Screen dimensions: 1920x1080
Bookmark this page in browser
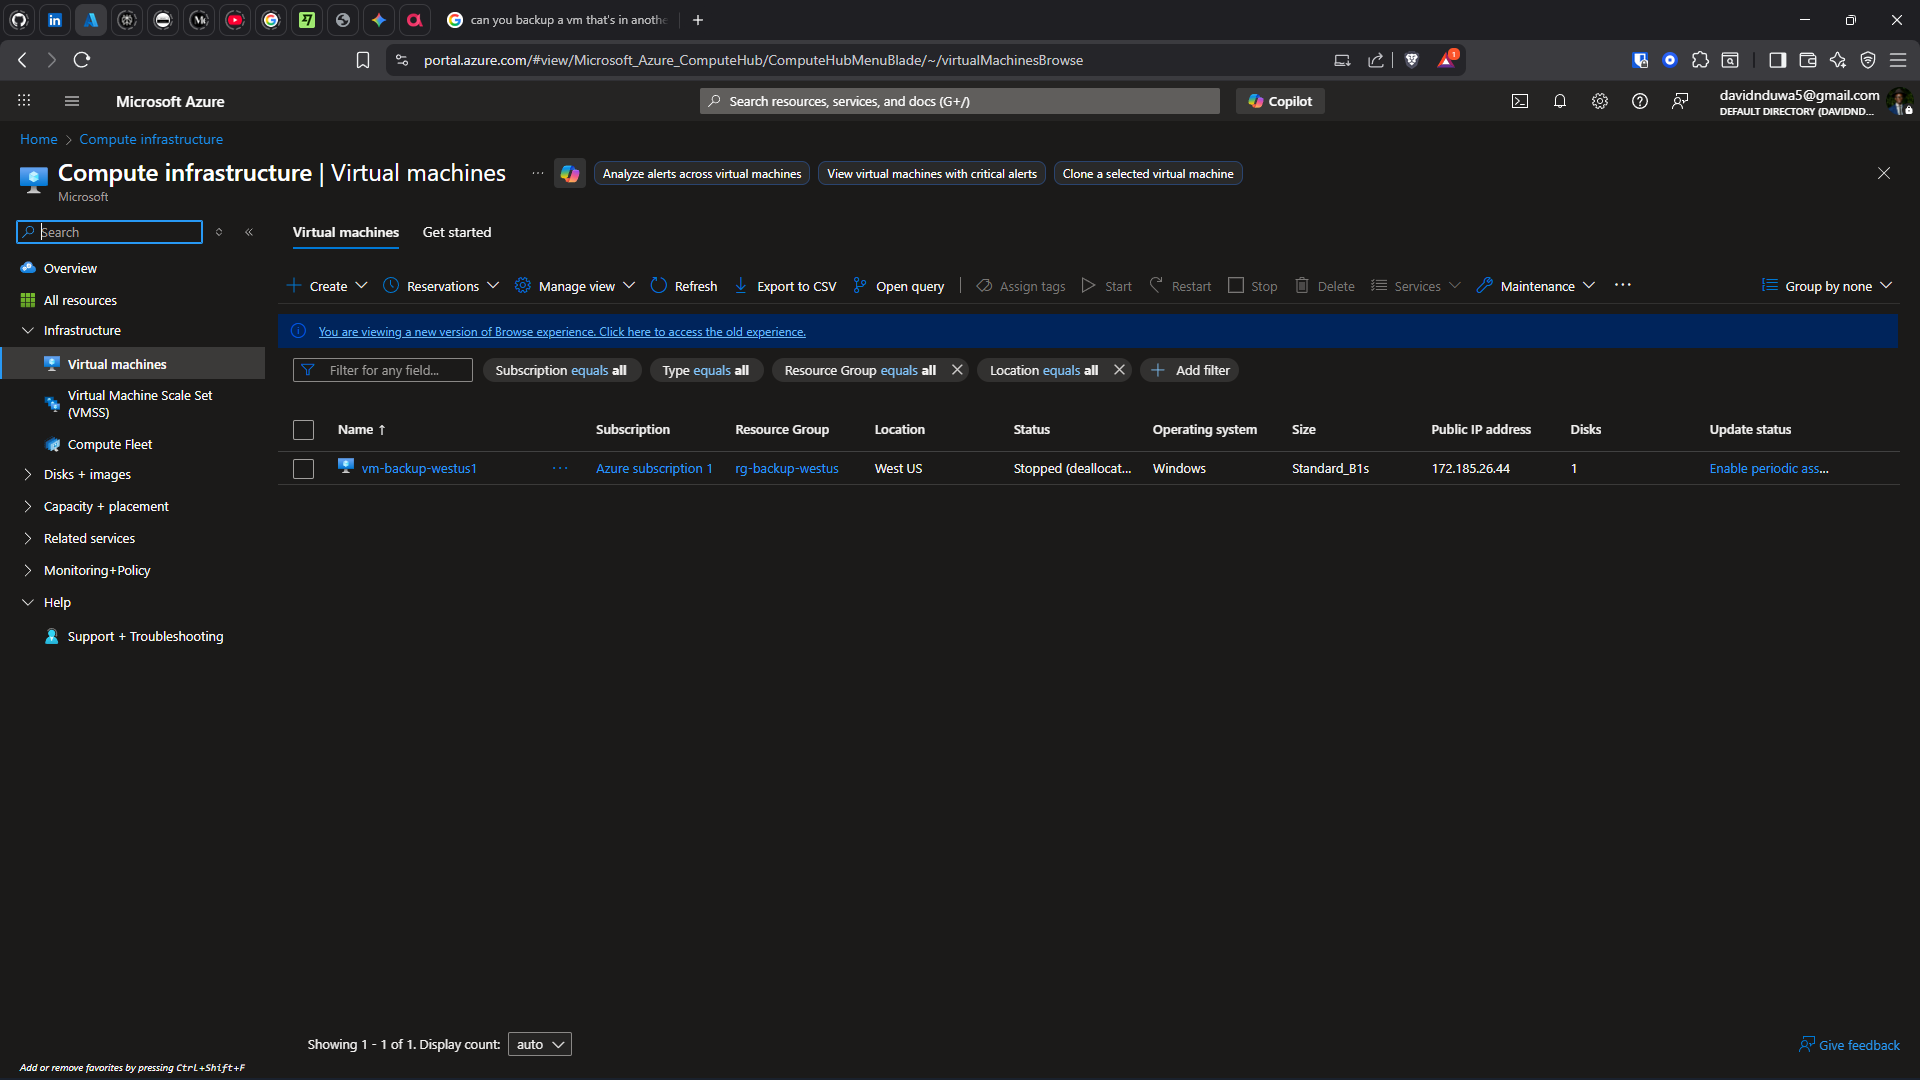[363, 60]
